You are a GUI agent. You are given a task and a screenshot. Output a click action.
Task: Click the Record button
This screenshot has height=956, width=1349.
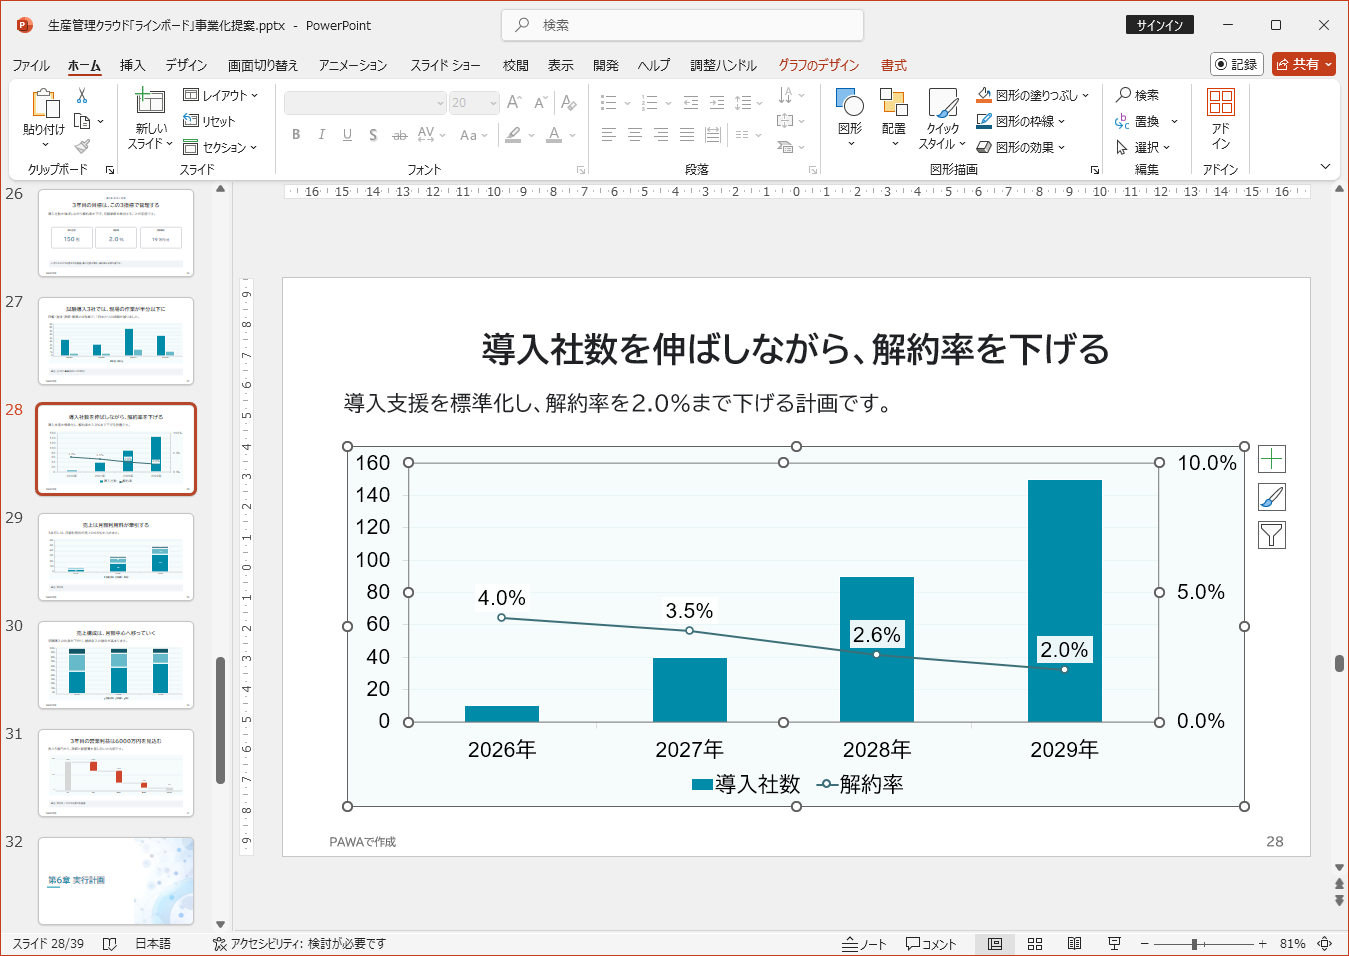pos(1236,64)
